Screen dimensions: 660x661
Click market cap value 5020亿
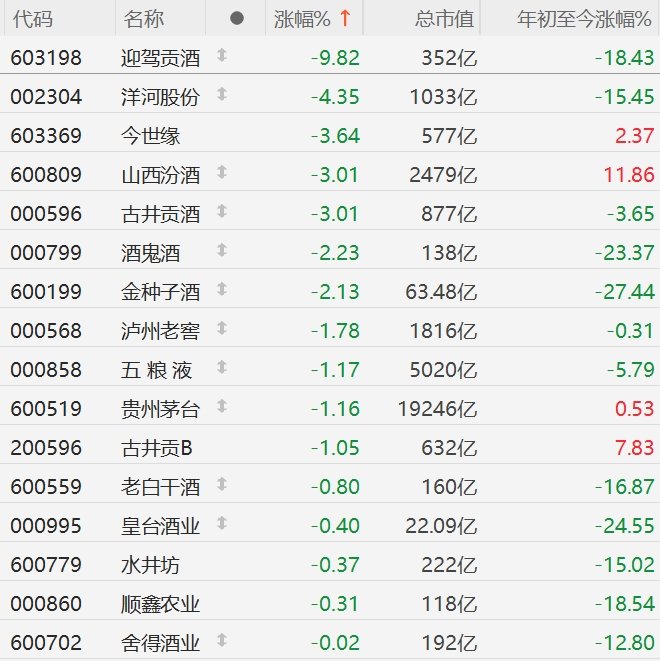tap(443, 370)
